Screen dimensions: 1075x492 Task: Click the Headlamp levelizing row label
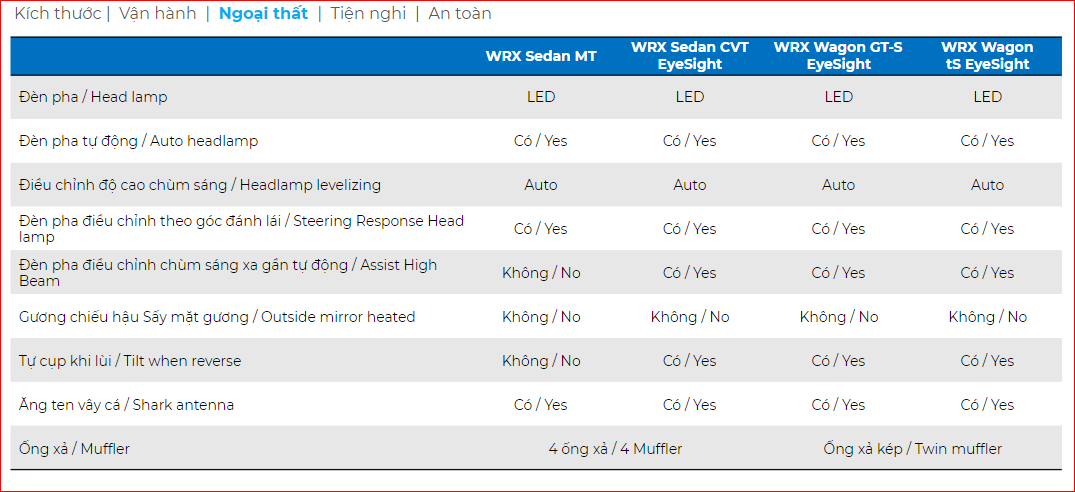point(200,185)
